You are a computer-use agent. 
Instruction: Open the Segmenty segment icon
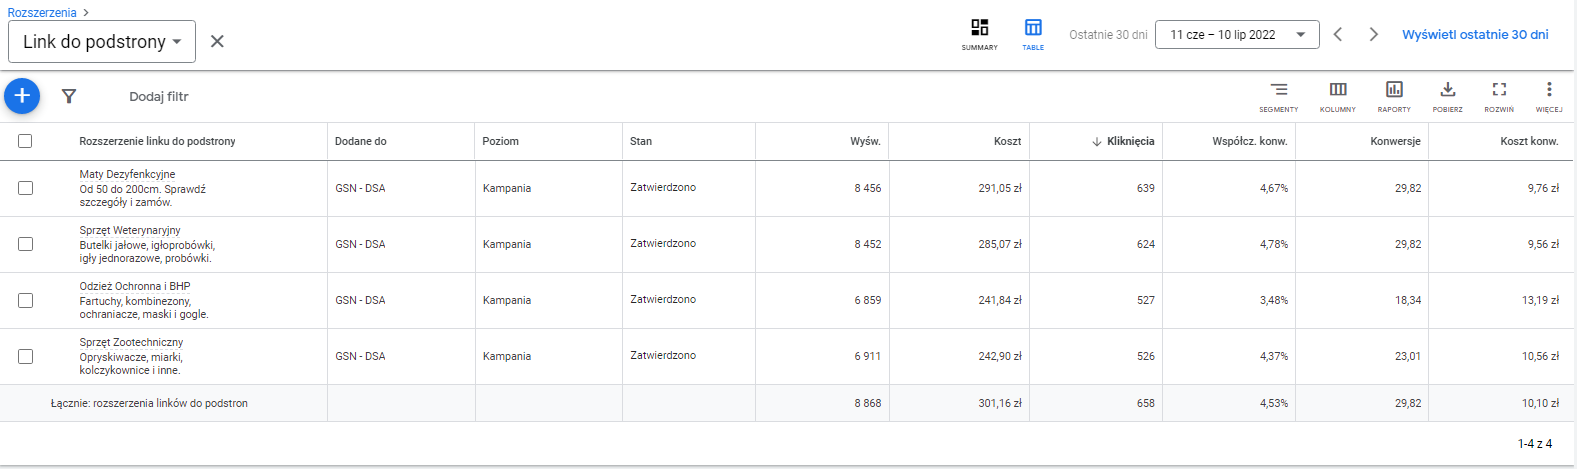point(1278,95)
